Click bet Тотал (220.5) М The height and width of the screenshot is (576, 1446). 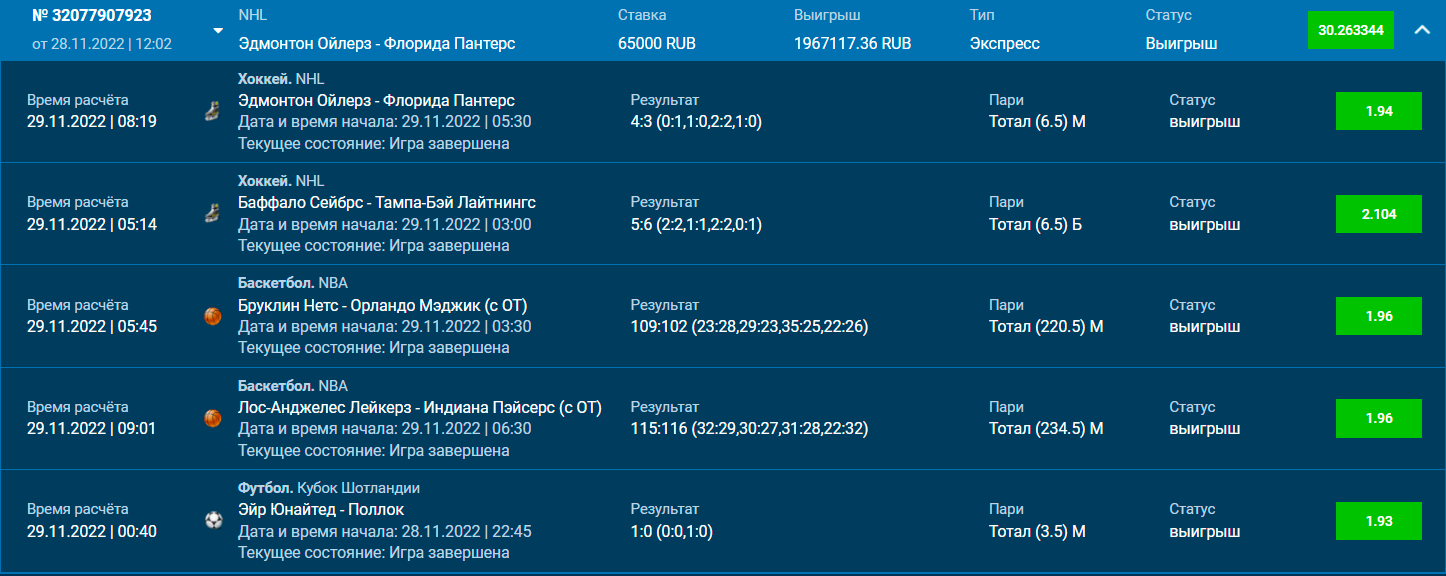click(1046, 326)
